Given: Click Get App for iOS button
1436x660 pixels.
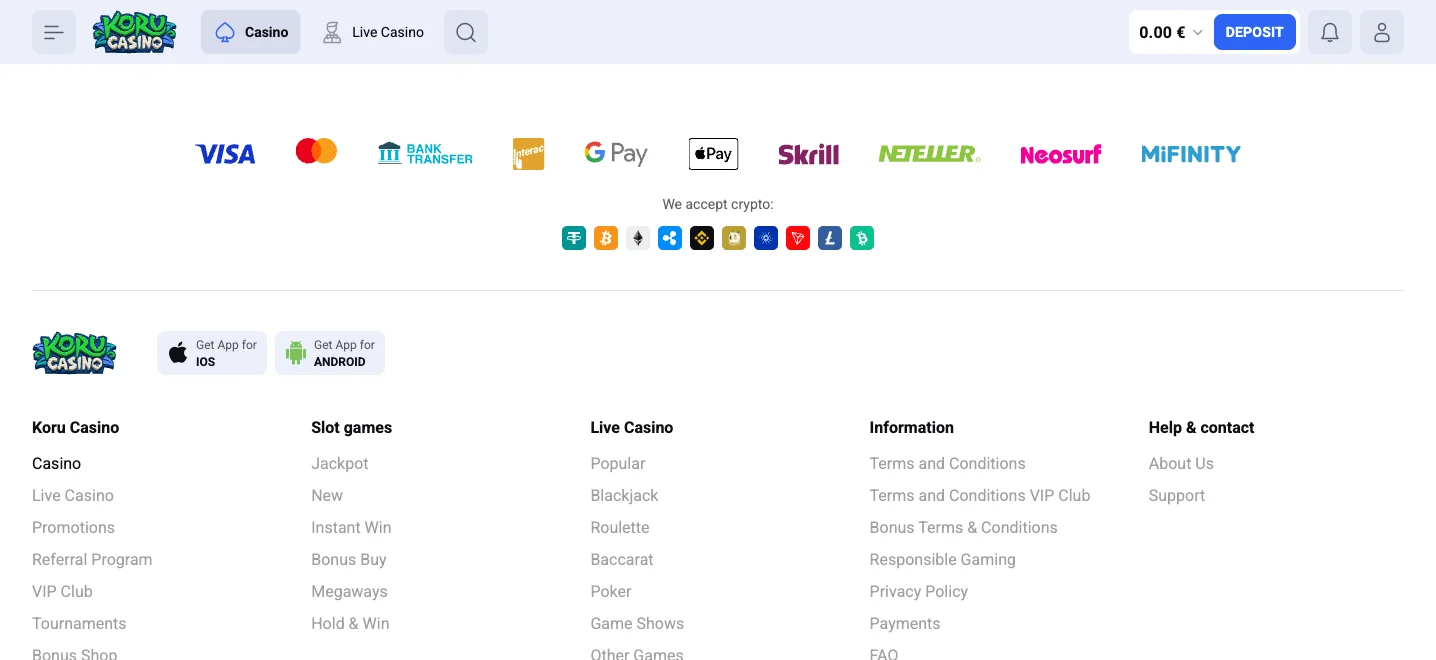Looking at the screenshot, I should [x=212, y=353].
